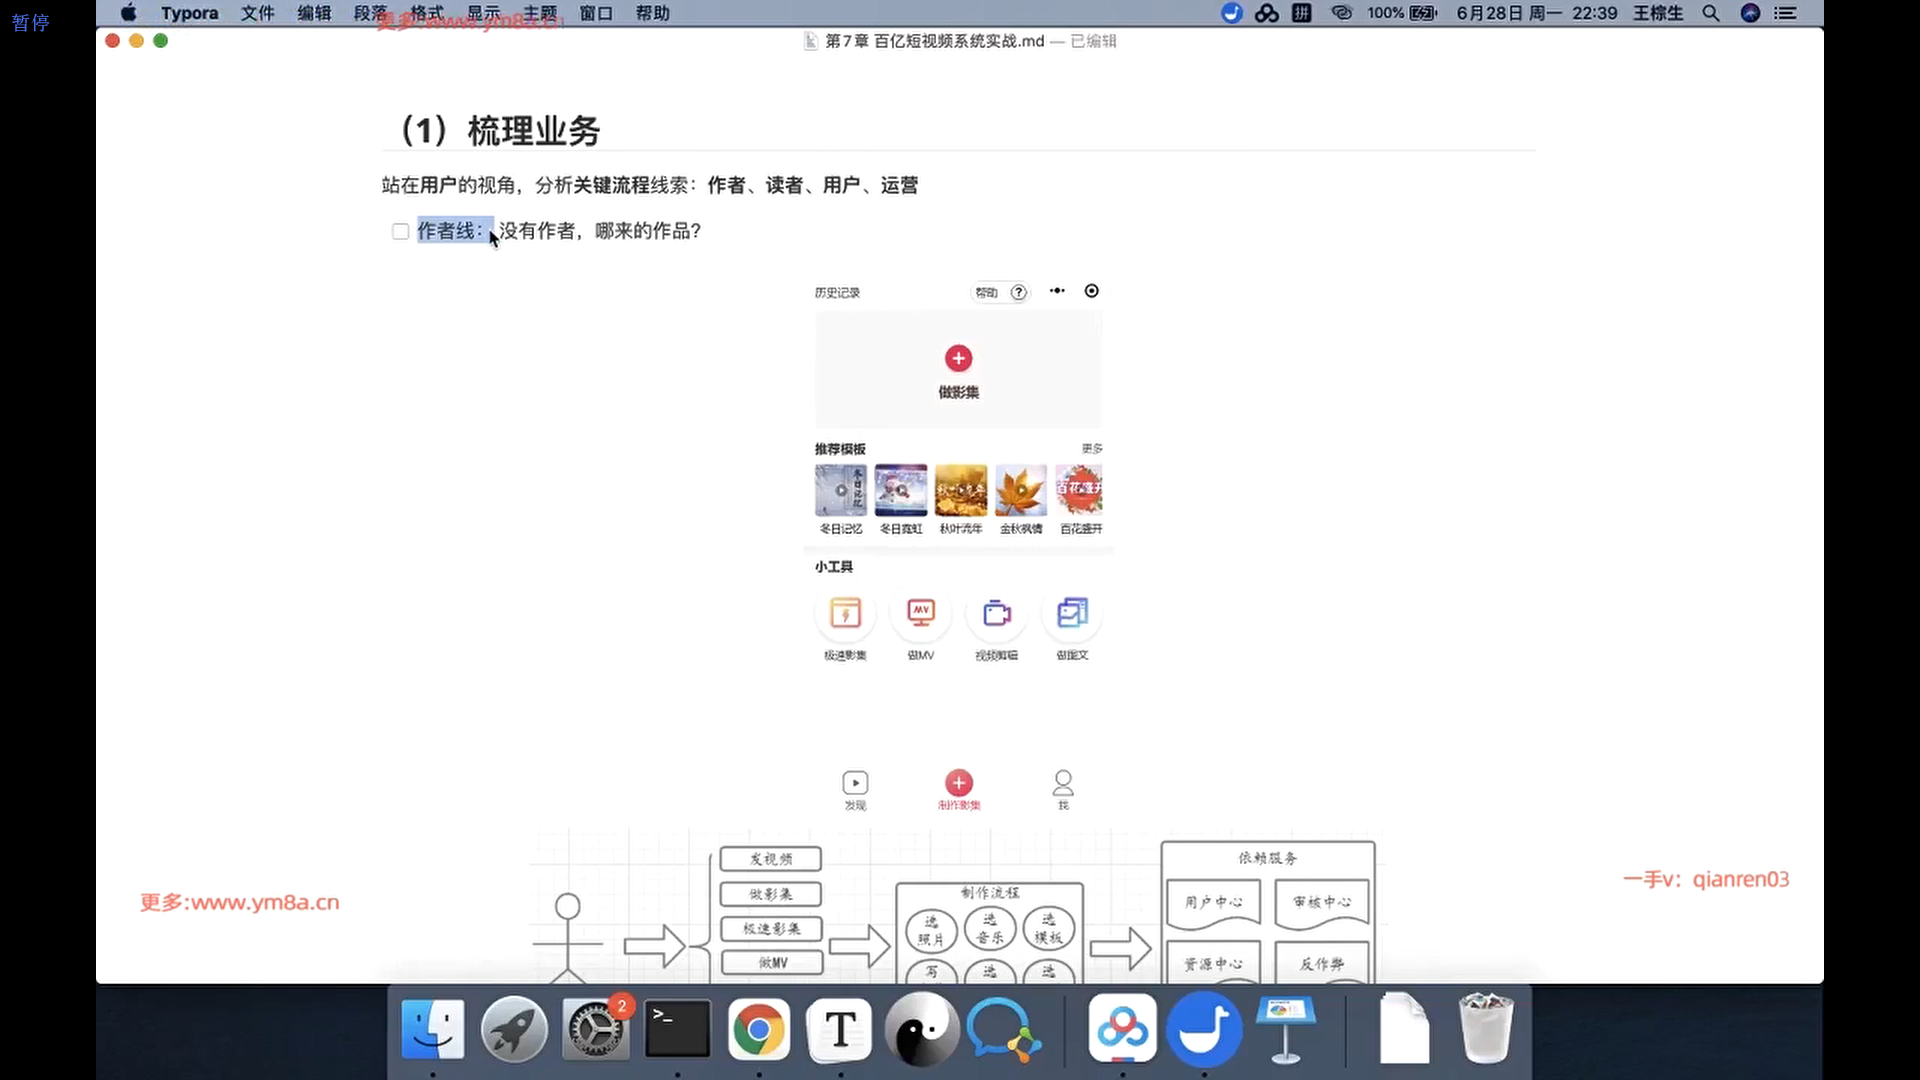Open the 段落 menu
This screenshot has width=1920, height=1080.
pyautogui.click(x=370, y=13)
